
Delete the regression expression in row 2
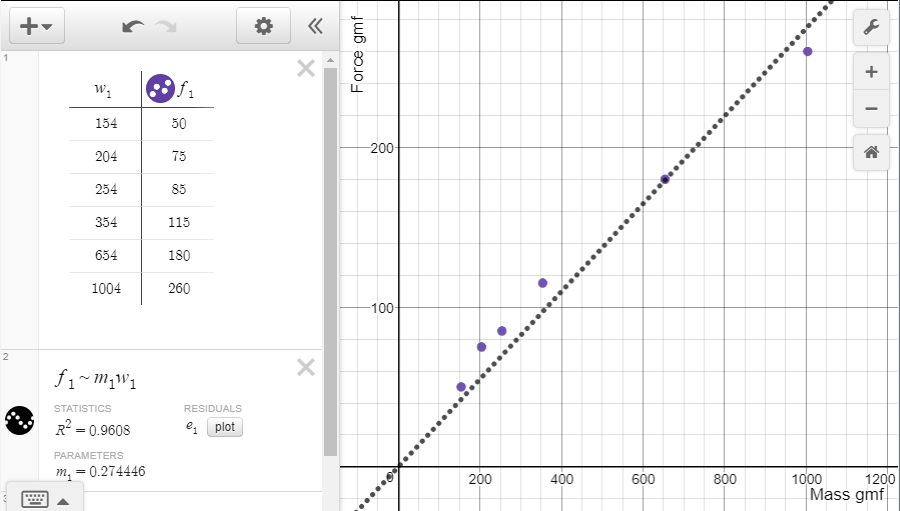click(x=306, y=367)
